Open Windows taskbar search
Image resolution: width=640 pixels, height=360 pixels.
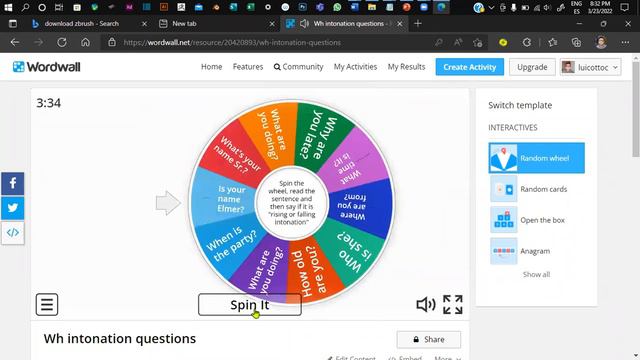tap(25, 7)
